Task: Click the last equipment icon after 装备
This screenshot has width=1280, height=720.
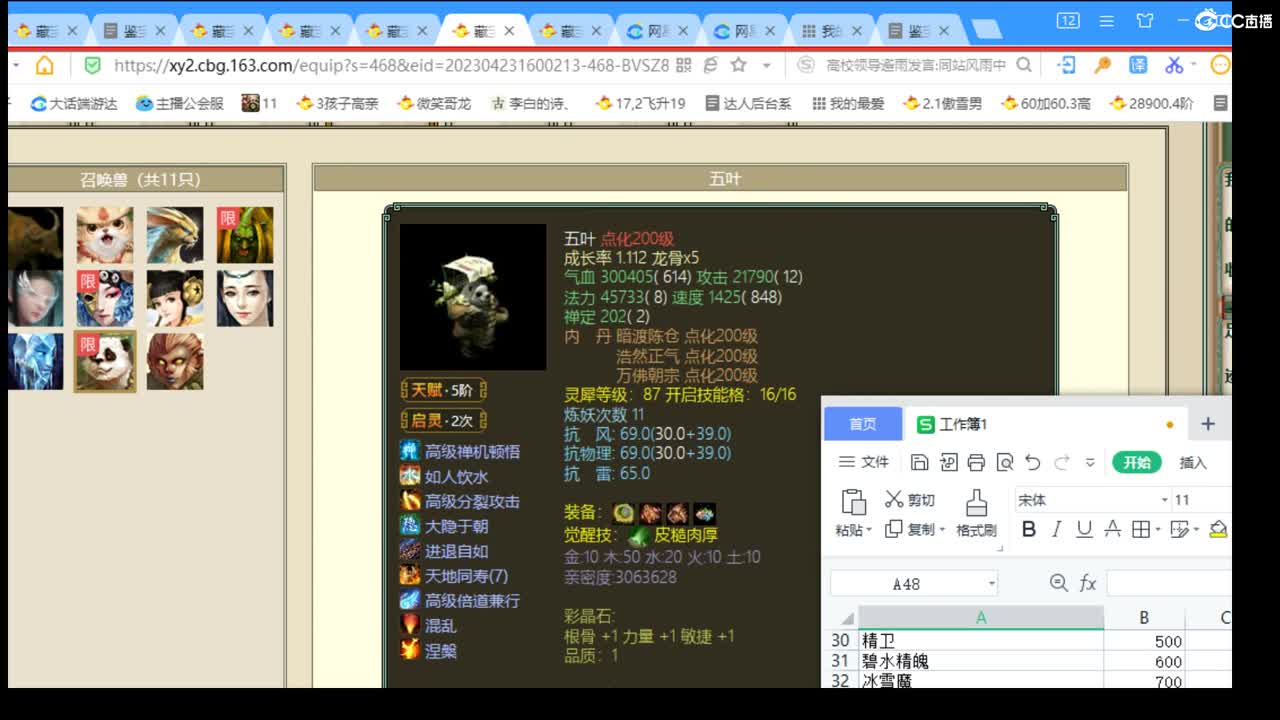Action: (705, 513)
